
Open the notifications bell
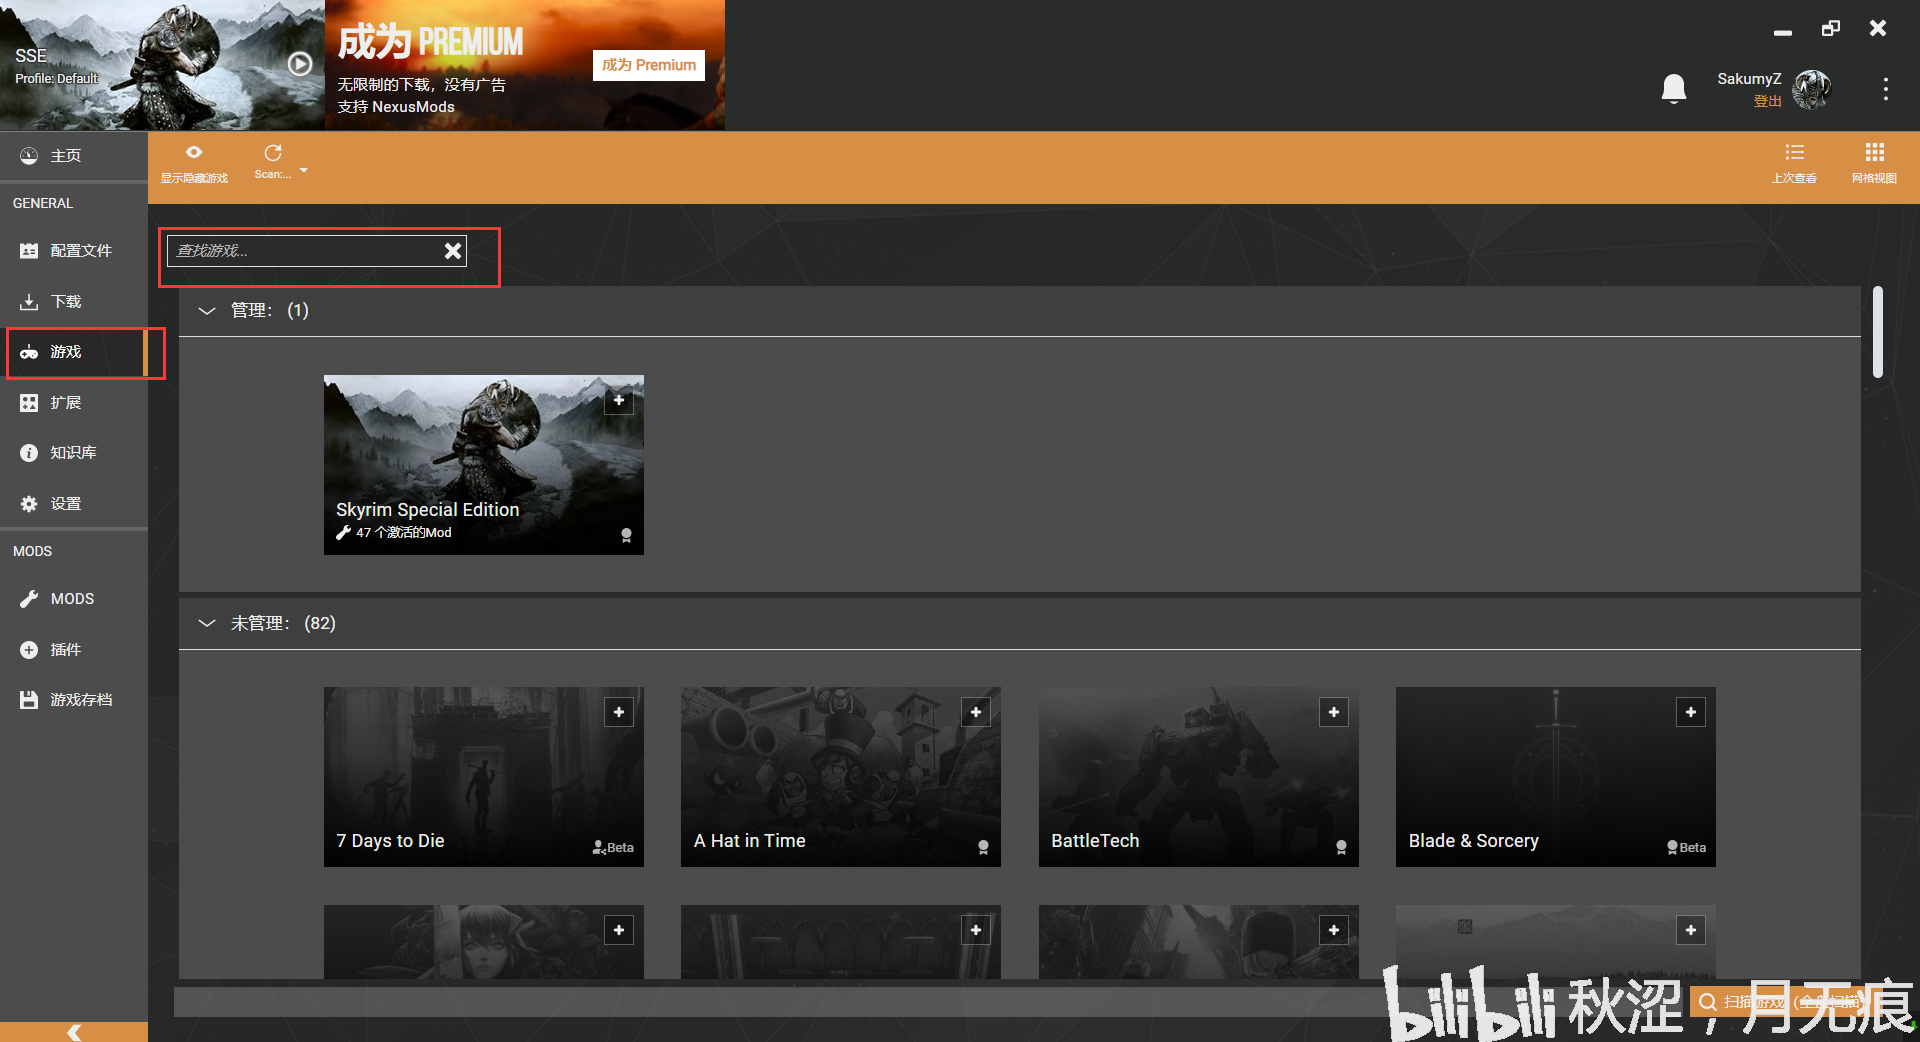tap(1674, 89)
